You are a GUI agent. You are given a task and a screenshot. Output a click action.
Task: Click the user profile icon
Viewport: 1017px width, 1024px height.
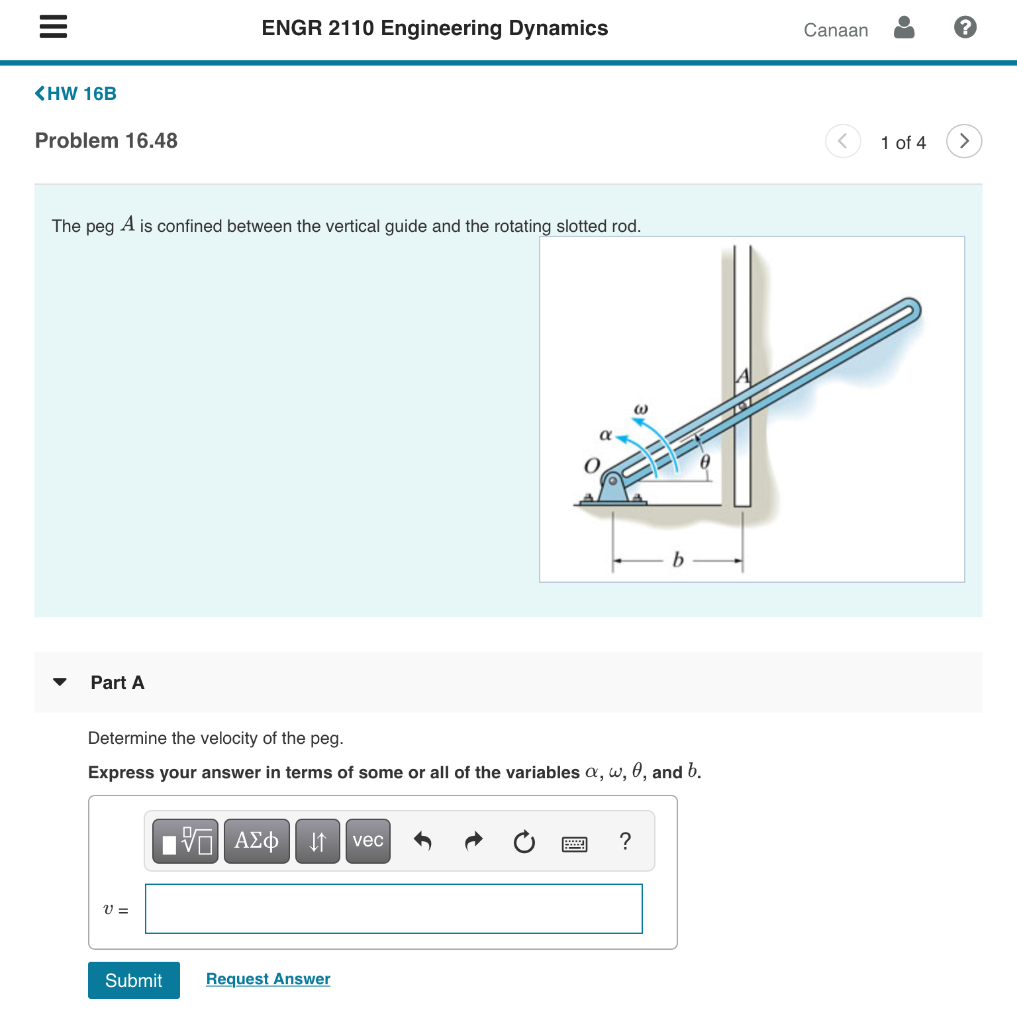904,27
